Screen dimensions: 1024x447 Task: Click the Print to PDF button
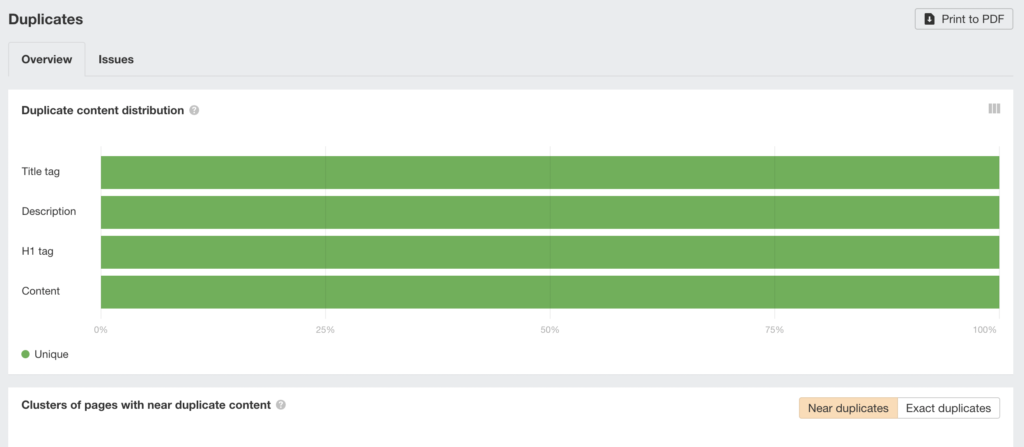[964, 19]
